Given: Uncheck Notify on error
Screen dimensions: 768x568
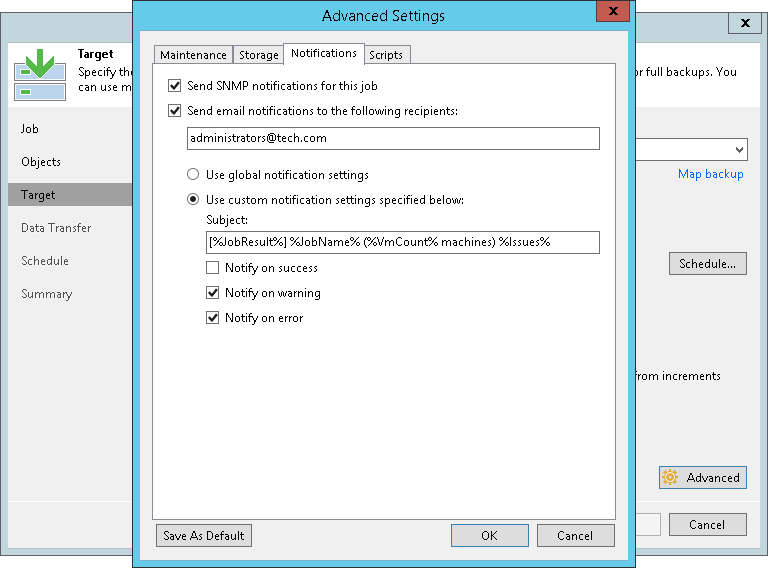Looking at the screenshot, I should pos(213,318).
